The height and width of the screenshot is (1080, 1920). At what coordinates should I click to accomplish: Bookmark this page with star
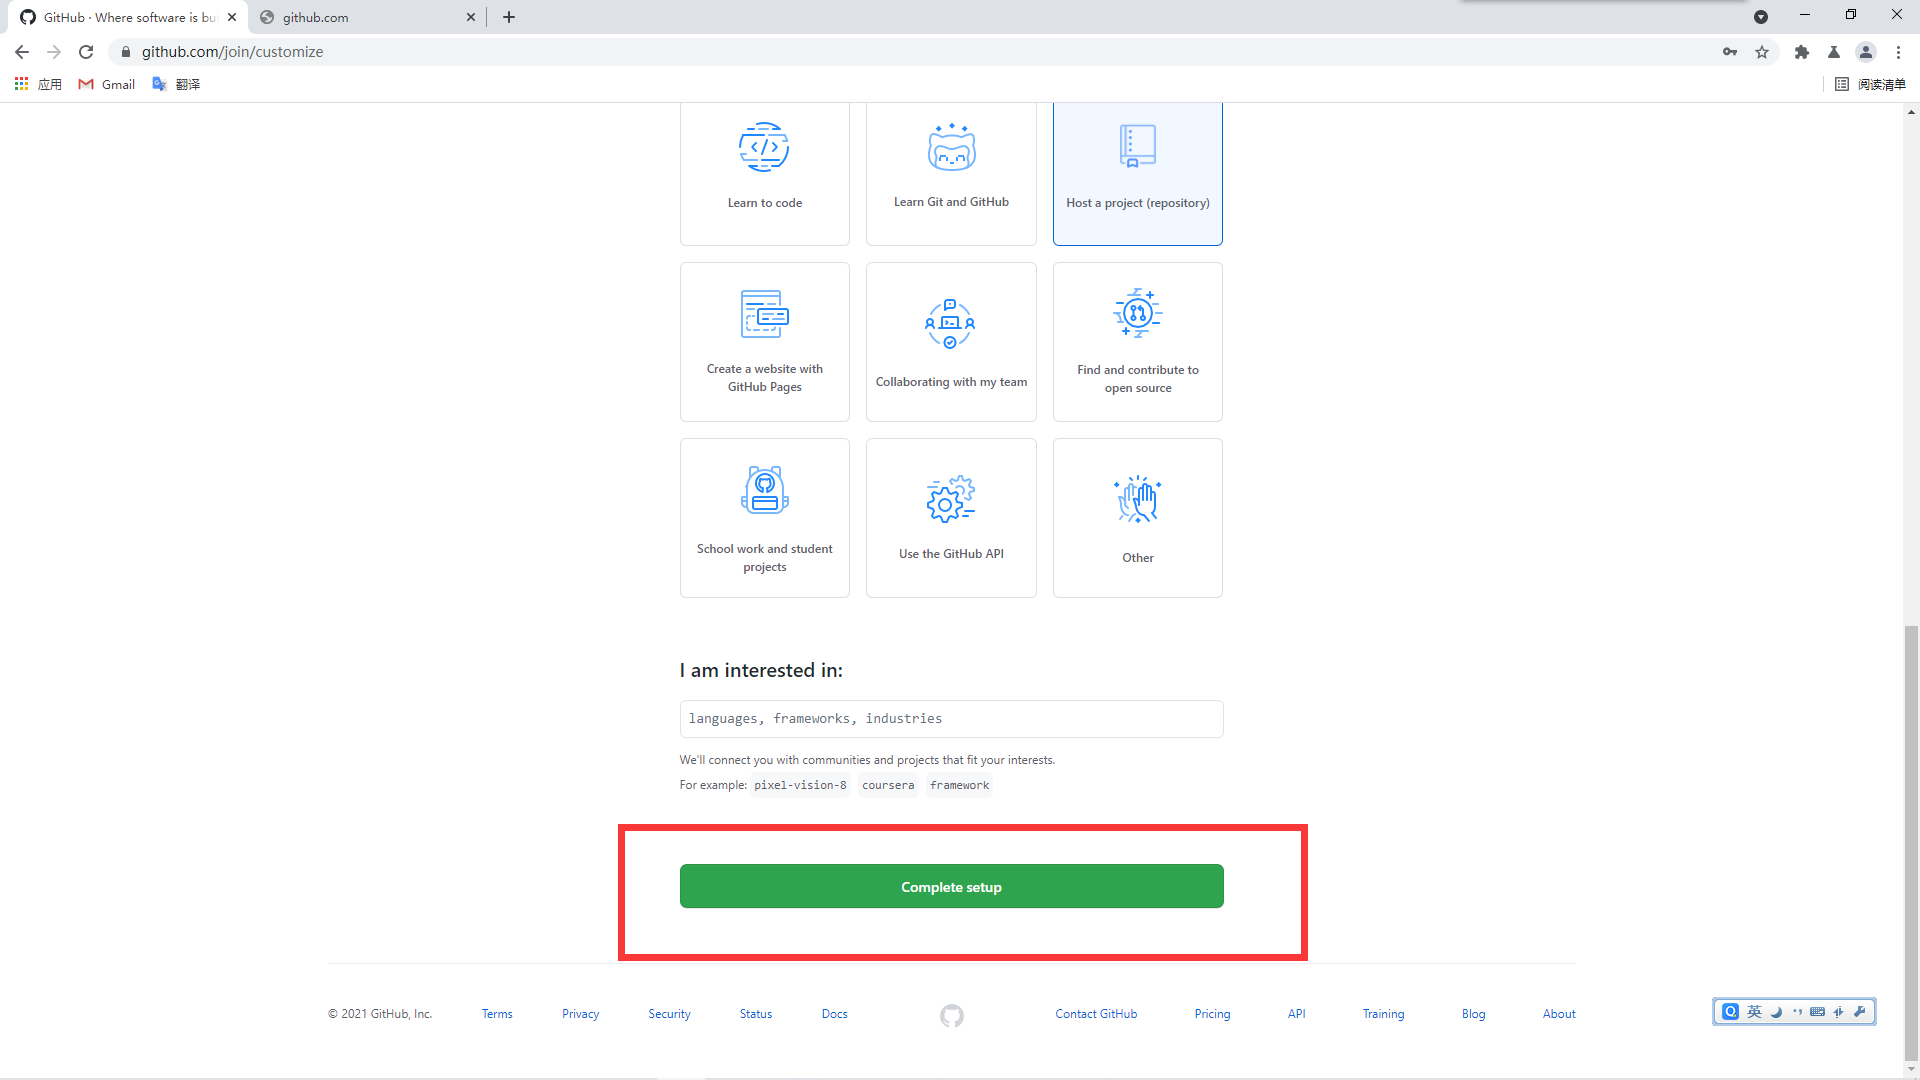pyautogui.click(x=1762, y=52)
